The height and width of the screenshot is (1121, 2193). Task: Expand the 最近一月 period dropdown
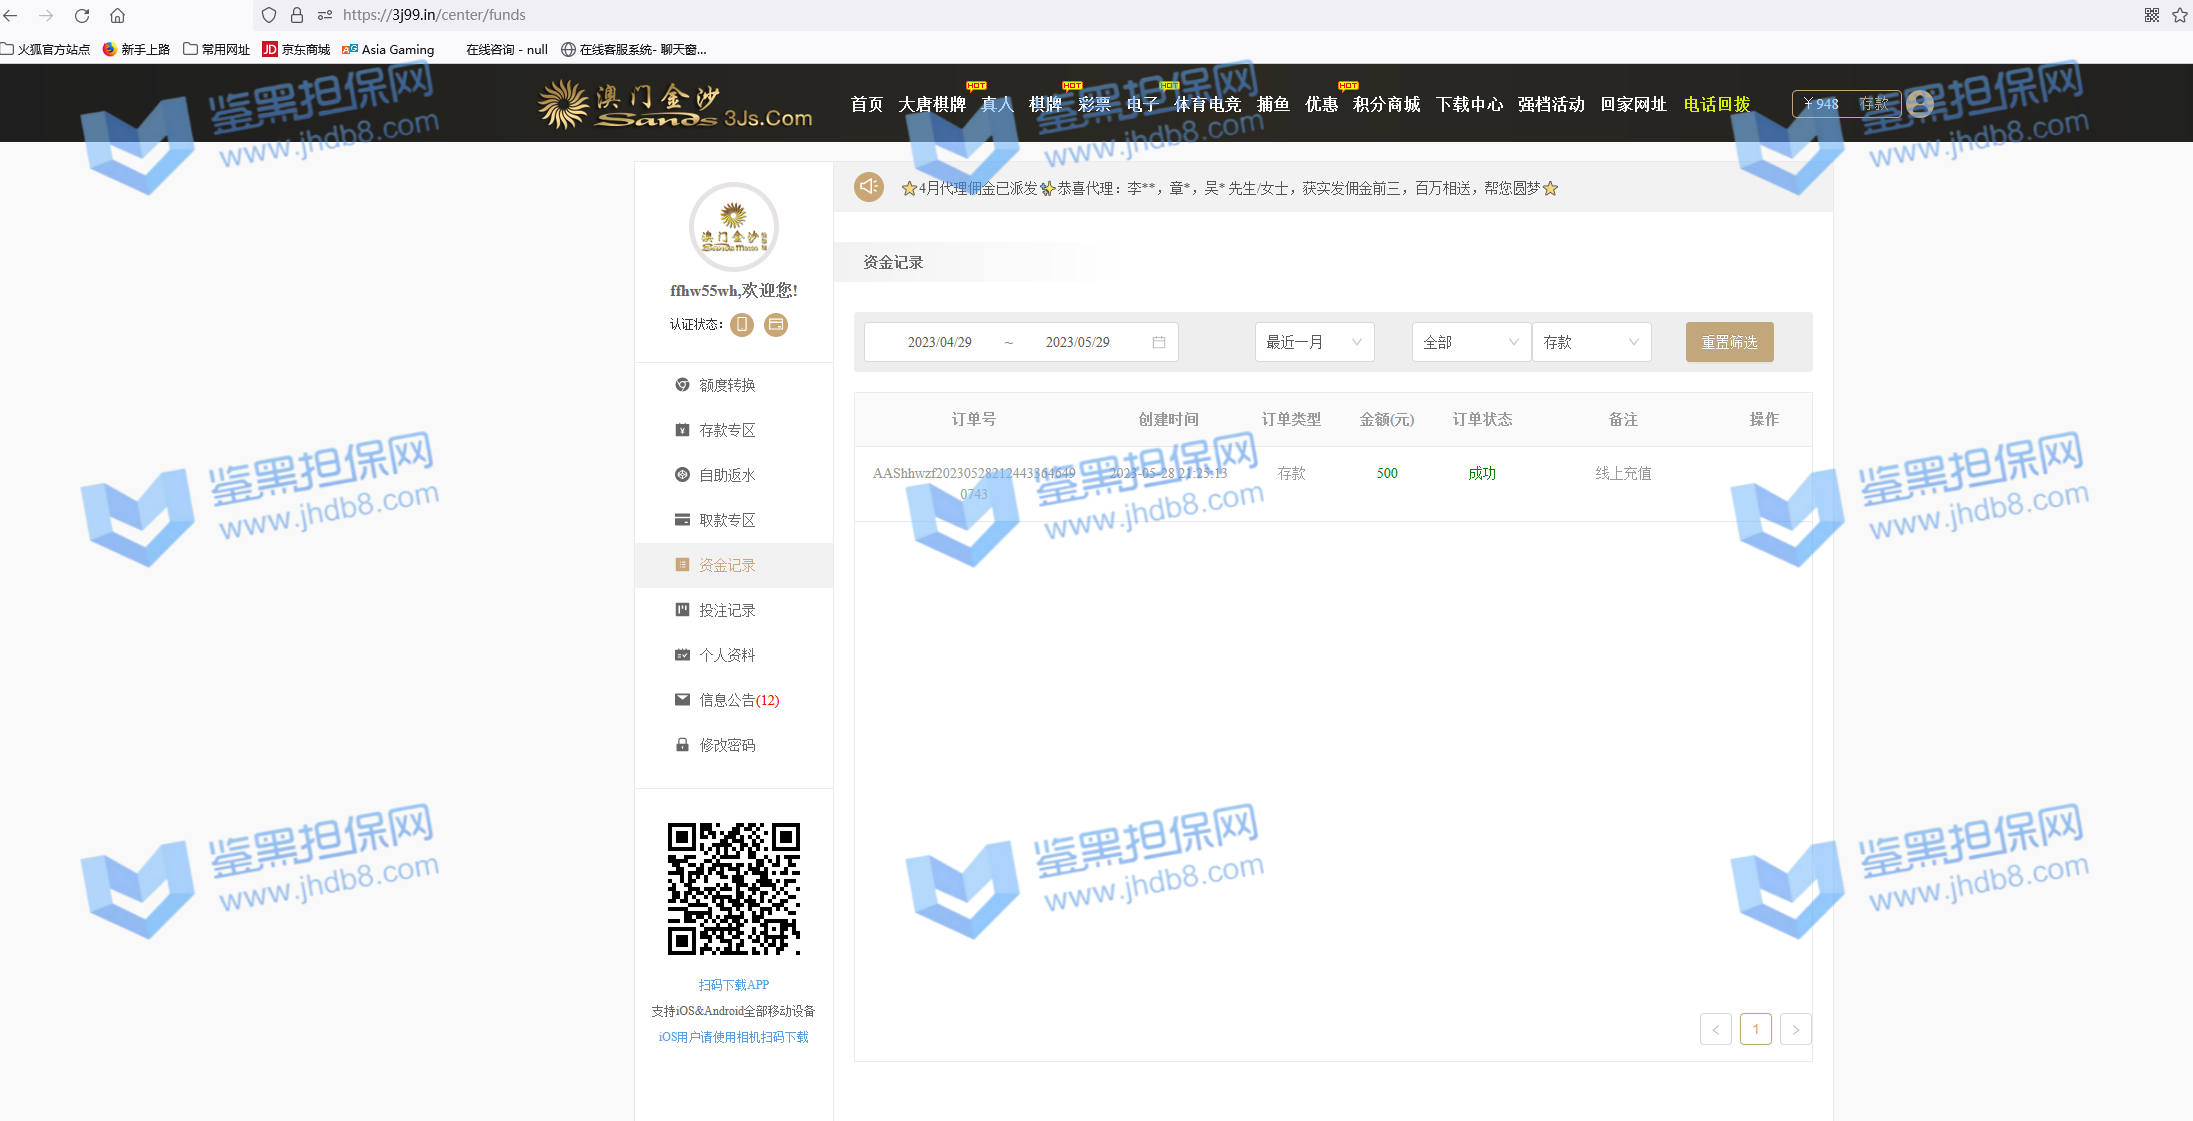pyautogui.click(x=1314, y=342)
